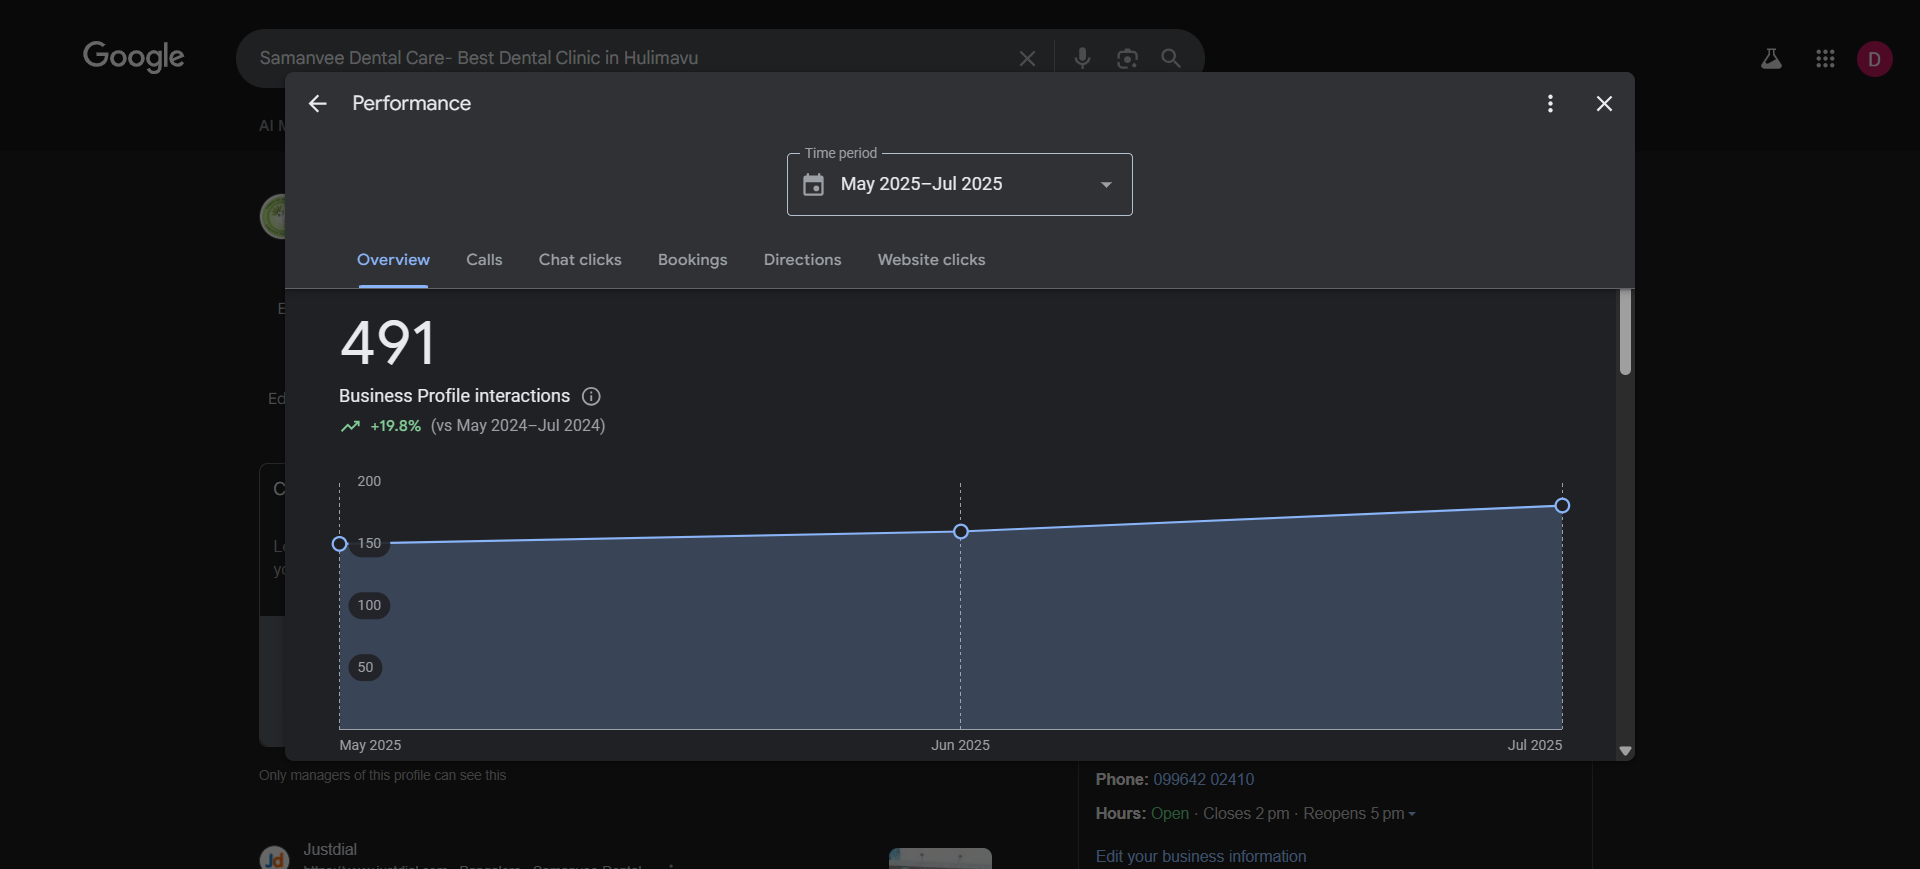Click the back arrow in Performance panel
Viewport: 1920px width, 869px height.
(x=318, y=104)
